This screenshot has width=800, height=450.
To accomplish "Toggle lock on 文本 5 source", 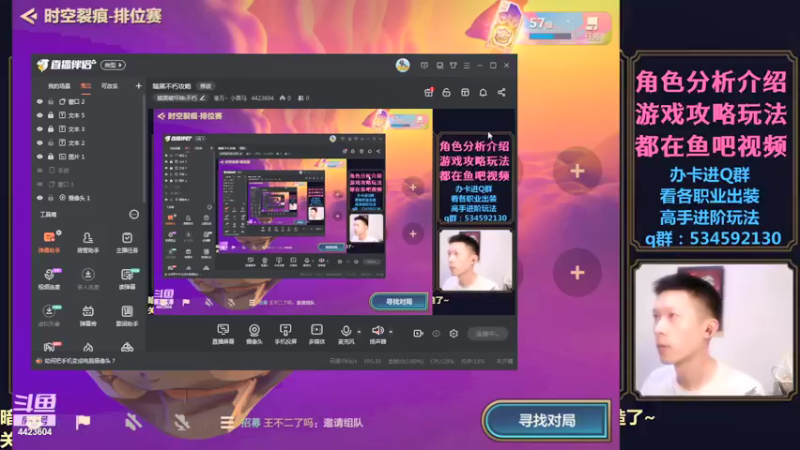I will [x=51, y=115].
